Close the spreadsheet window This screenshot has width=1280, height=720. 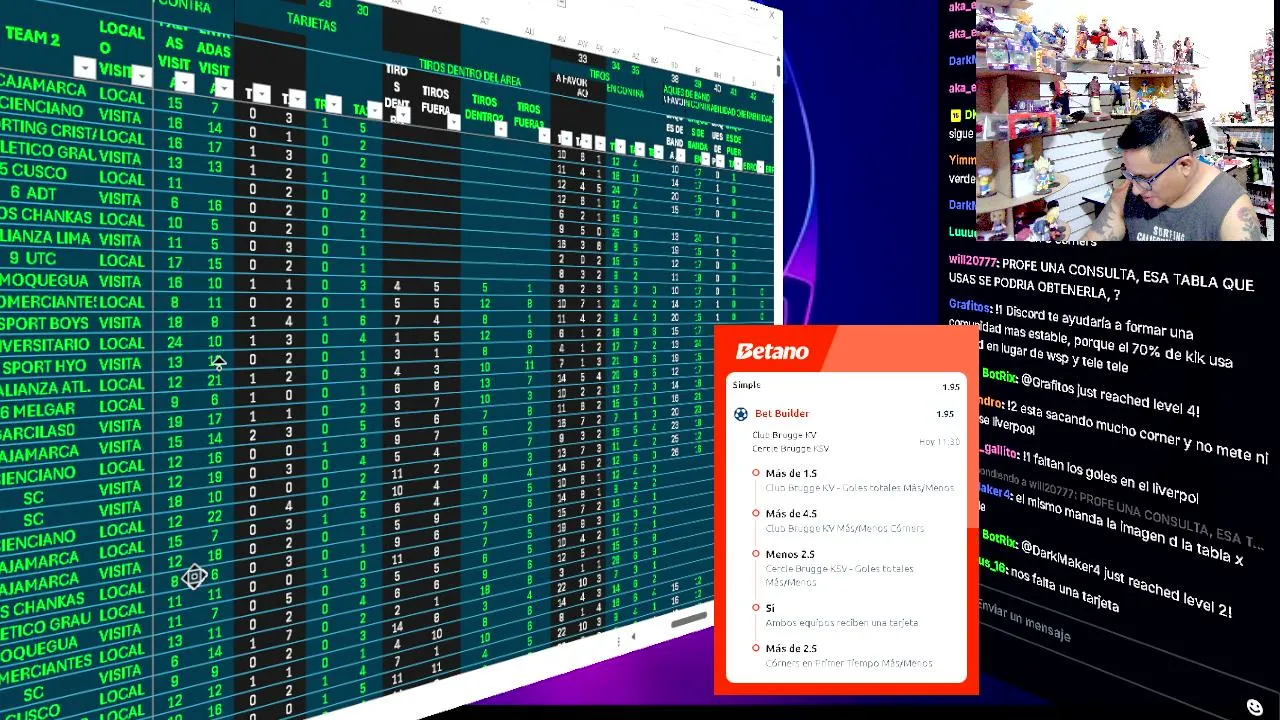[x=772, y=14]
